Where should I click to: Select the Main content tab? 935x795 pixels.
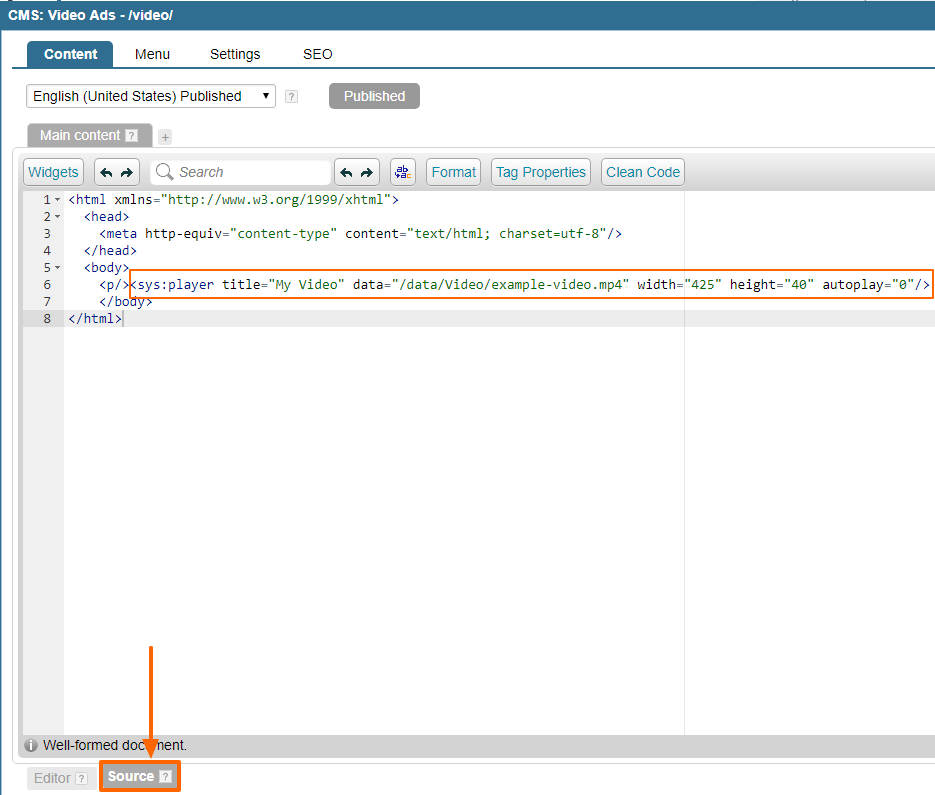(x=89, y=135)
